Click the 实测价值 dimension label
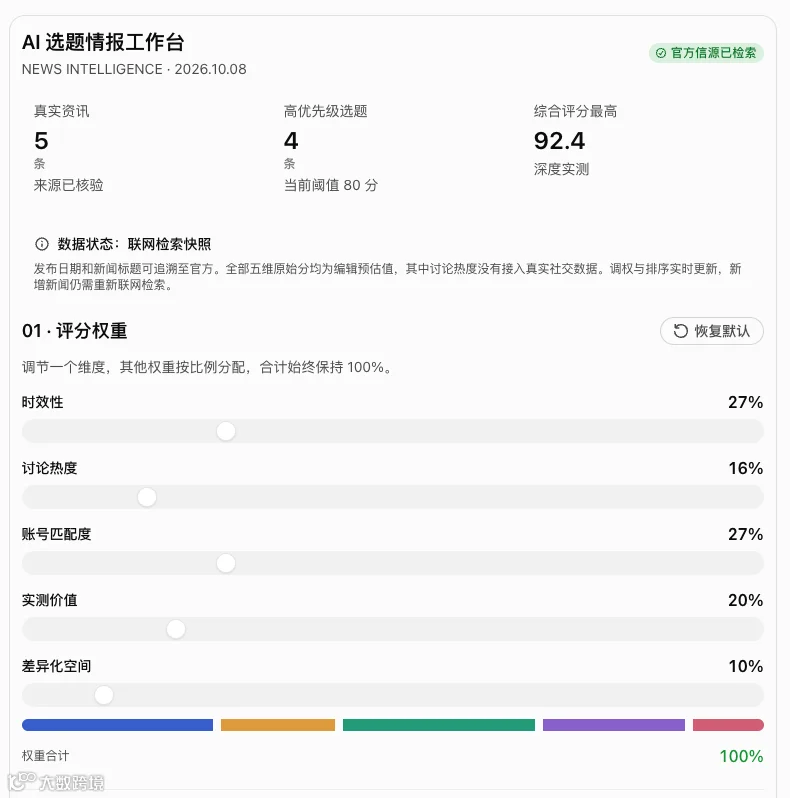The height and width of the screenshot is (798, 790). (49, 600)
